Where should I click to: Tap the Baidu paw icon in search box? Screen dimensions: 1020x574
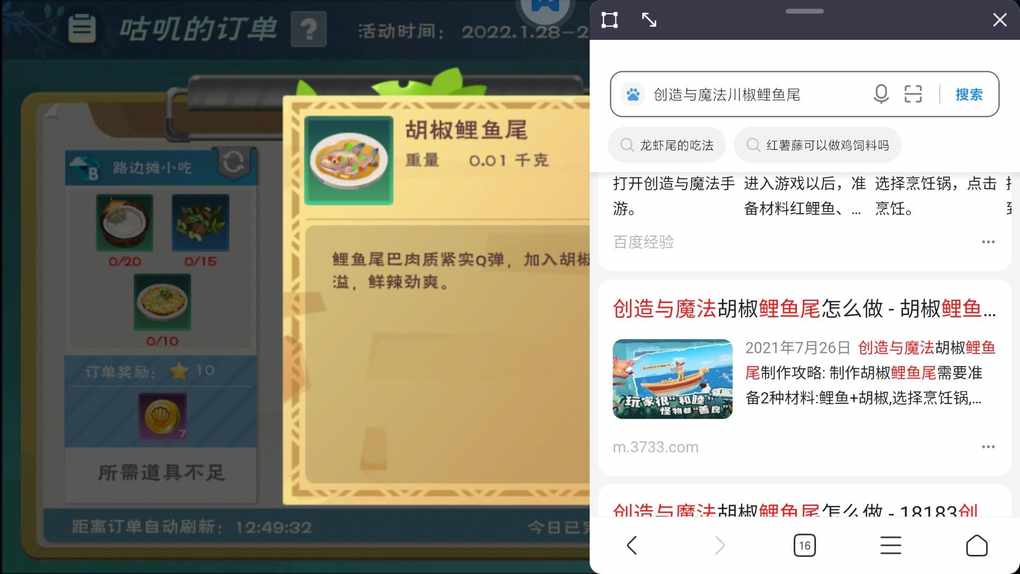(633, 95)
